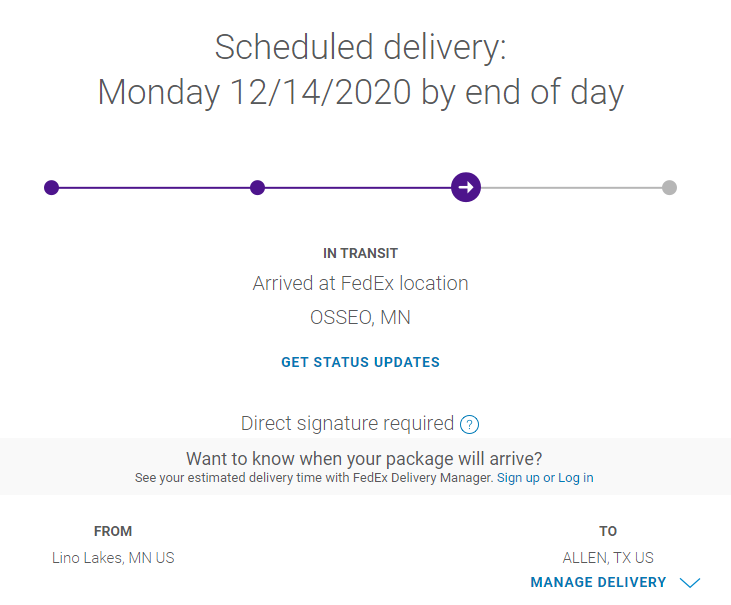Click the gray unfinished progress bar segment
The height and width of the screenshot is (605, 731).
pos(570,187)
